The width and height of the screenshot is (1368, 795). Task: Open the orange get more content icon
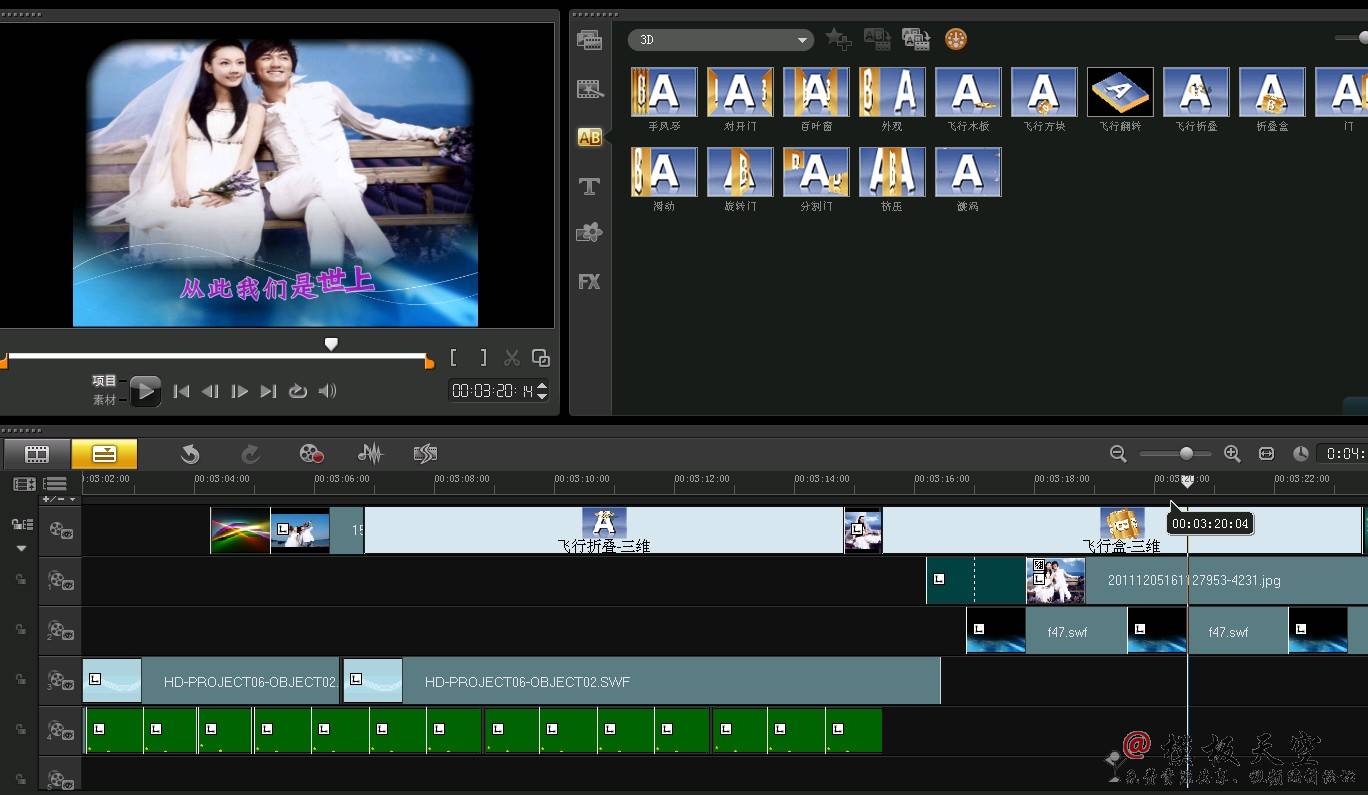(956, 40)
